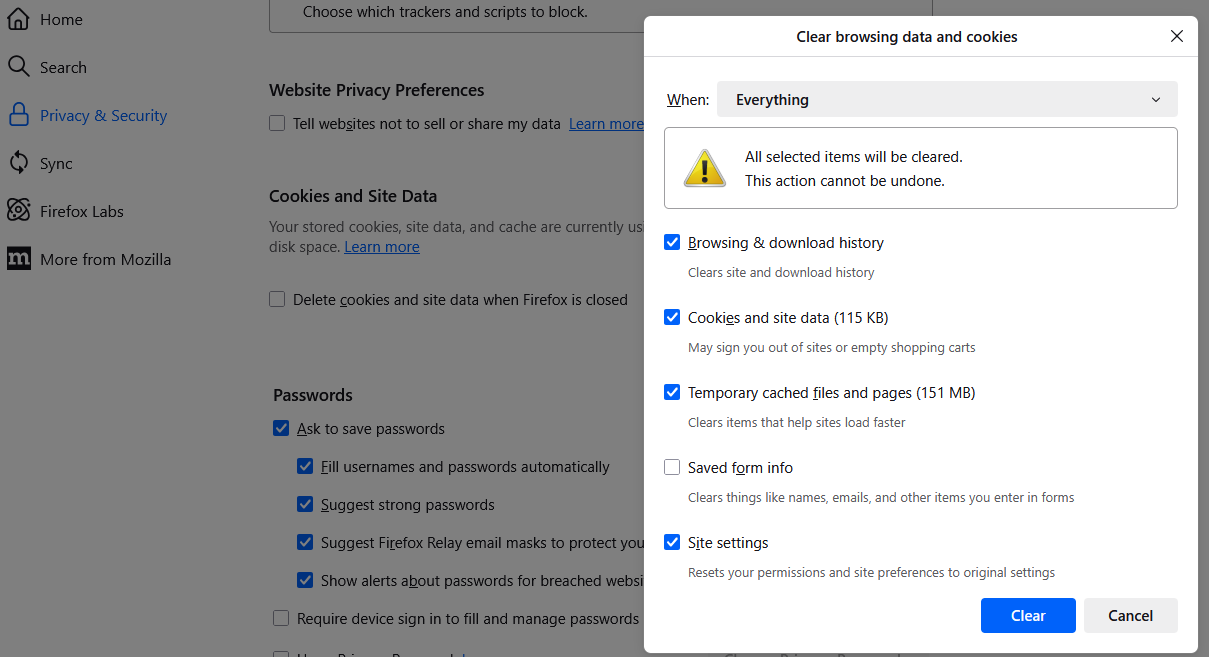
Task: Click the Firefox Labs icon
Action: tap(18, 211)
